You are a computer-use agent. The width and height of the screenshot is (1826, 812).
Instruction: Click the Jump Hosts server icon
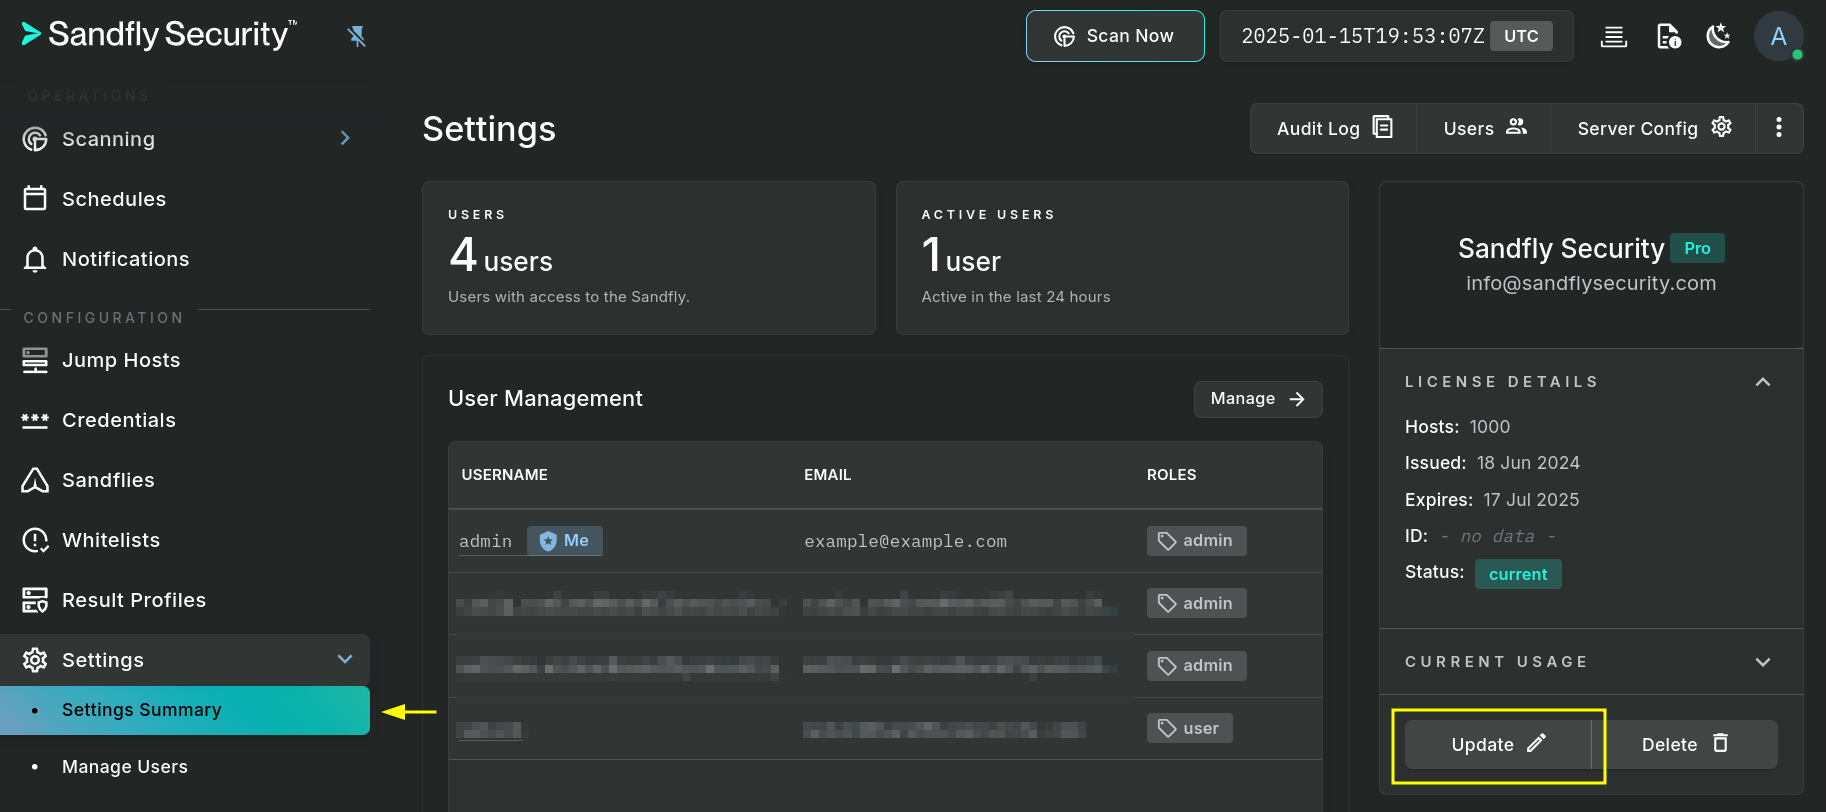pos(35,360)
